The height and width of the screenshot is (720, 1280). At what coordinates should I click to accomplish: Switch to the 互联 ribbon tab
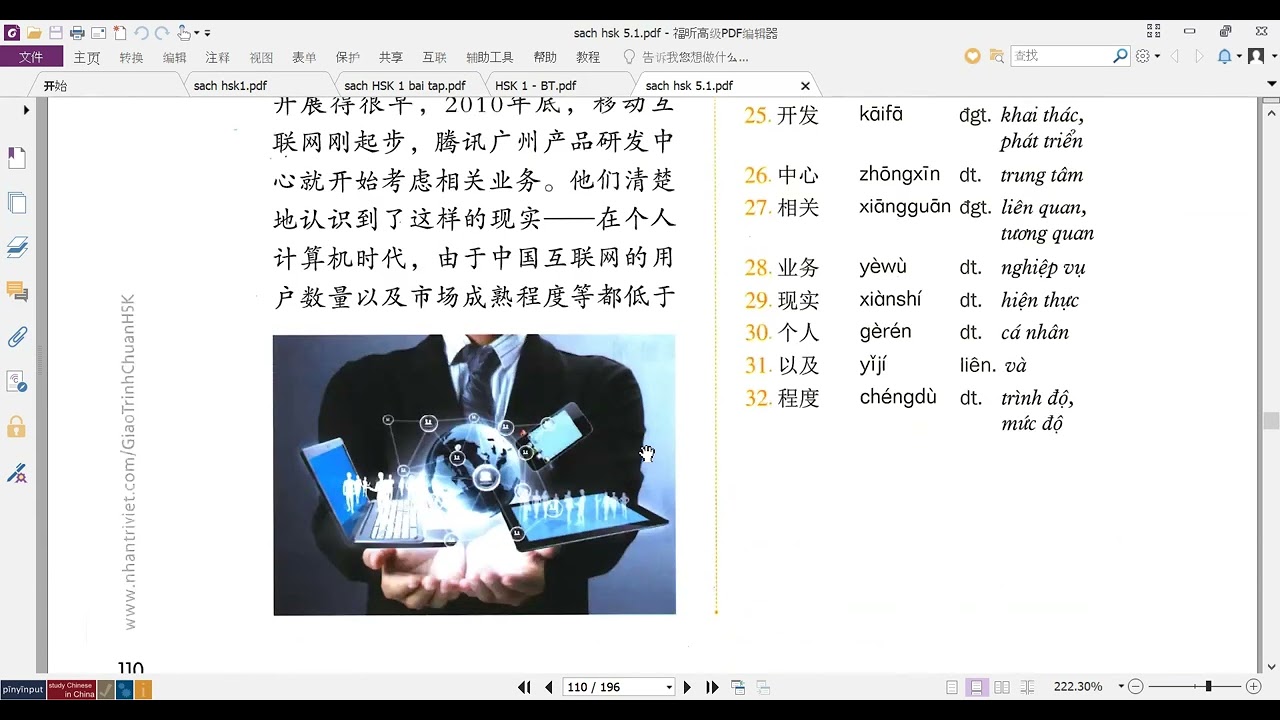tap(434, 57)
